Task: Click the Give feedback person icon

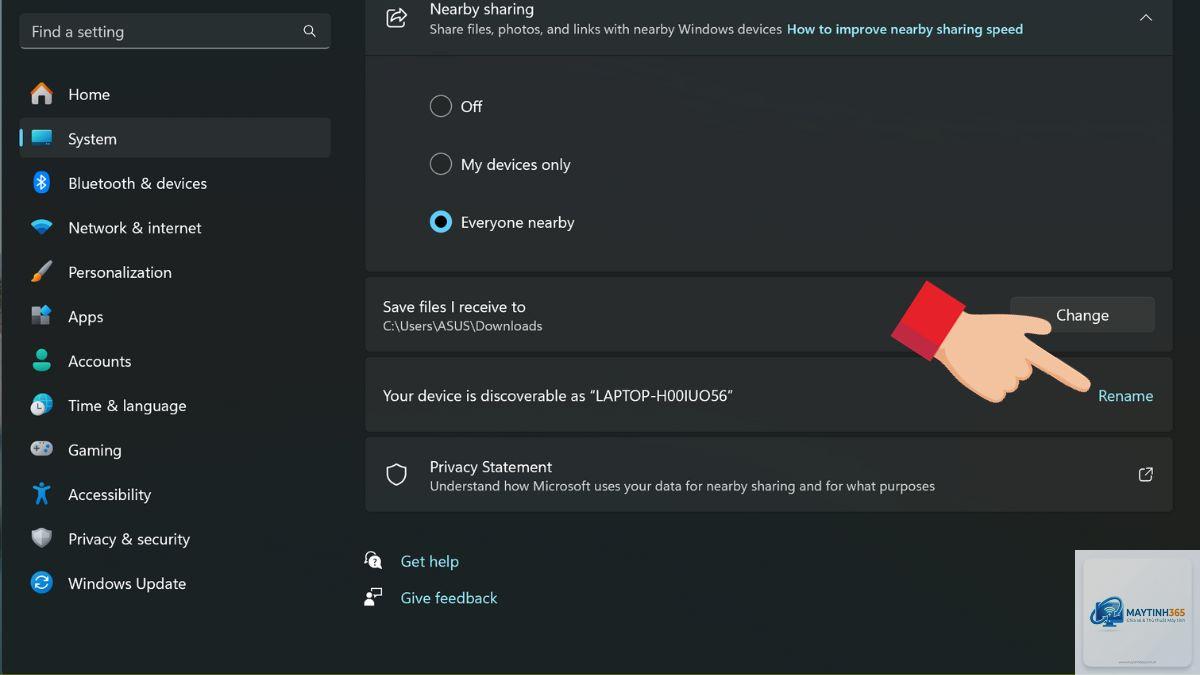Action: 374,597
